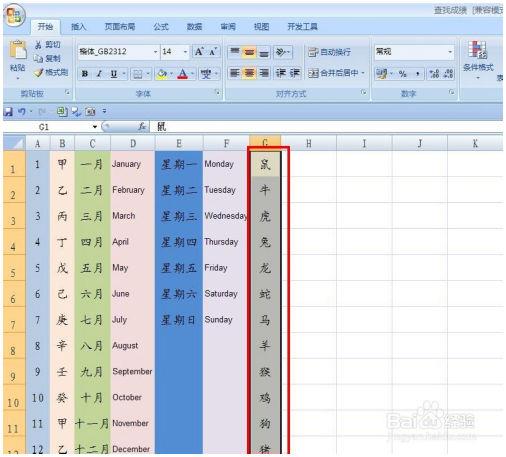
Task: Click the Undo arrow icon
Action: coord(22,111)
